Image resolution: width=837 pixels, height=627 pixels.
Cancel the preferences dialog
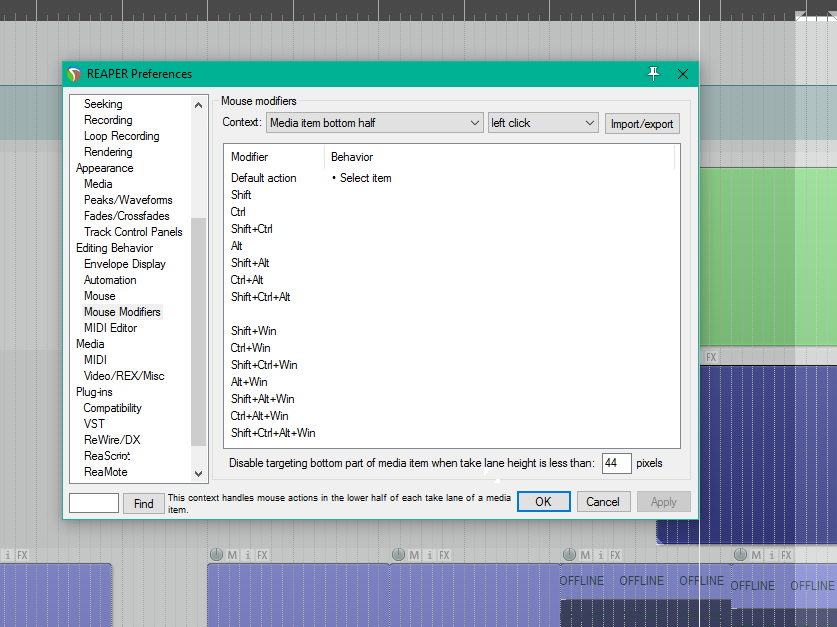(603, 502)
